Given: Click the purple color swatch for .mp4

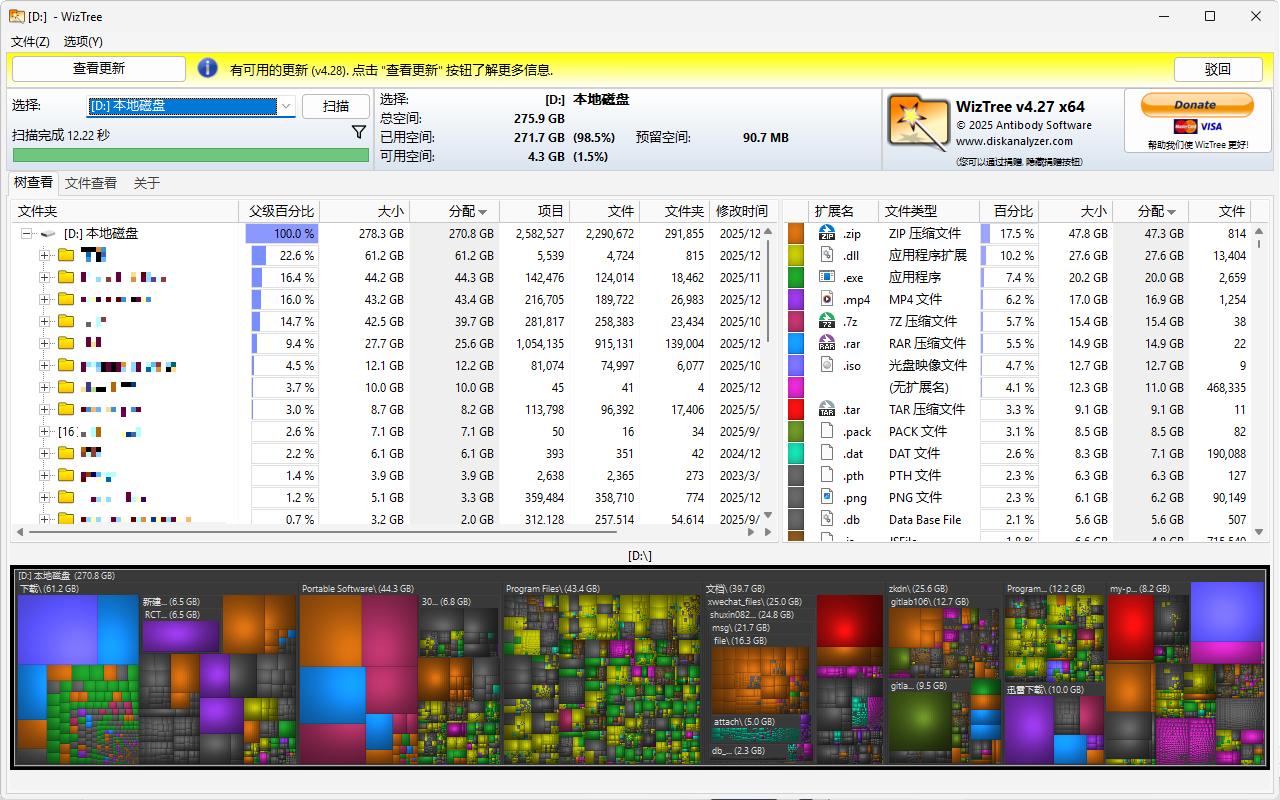Looking at the screenshot, I should click(797, 299).
